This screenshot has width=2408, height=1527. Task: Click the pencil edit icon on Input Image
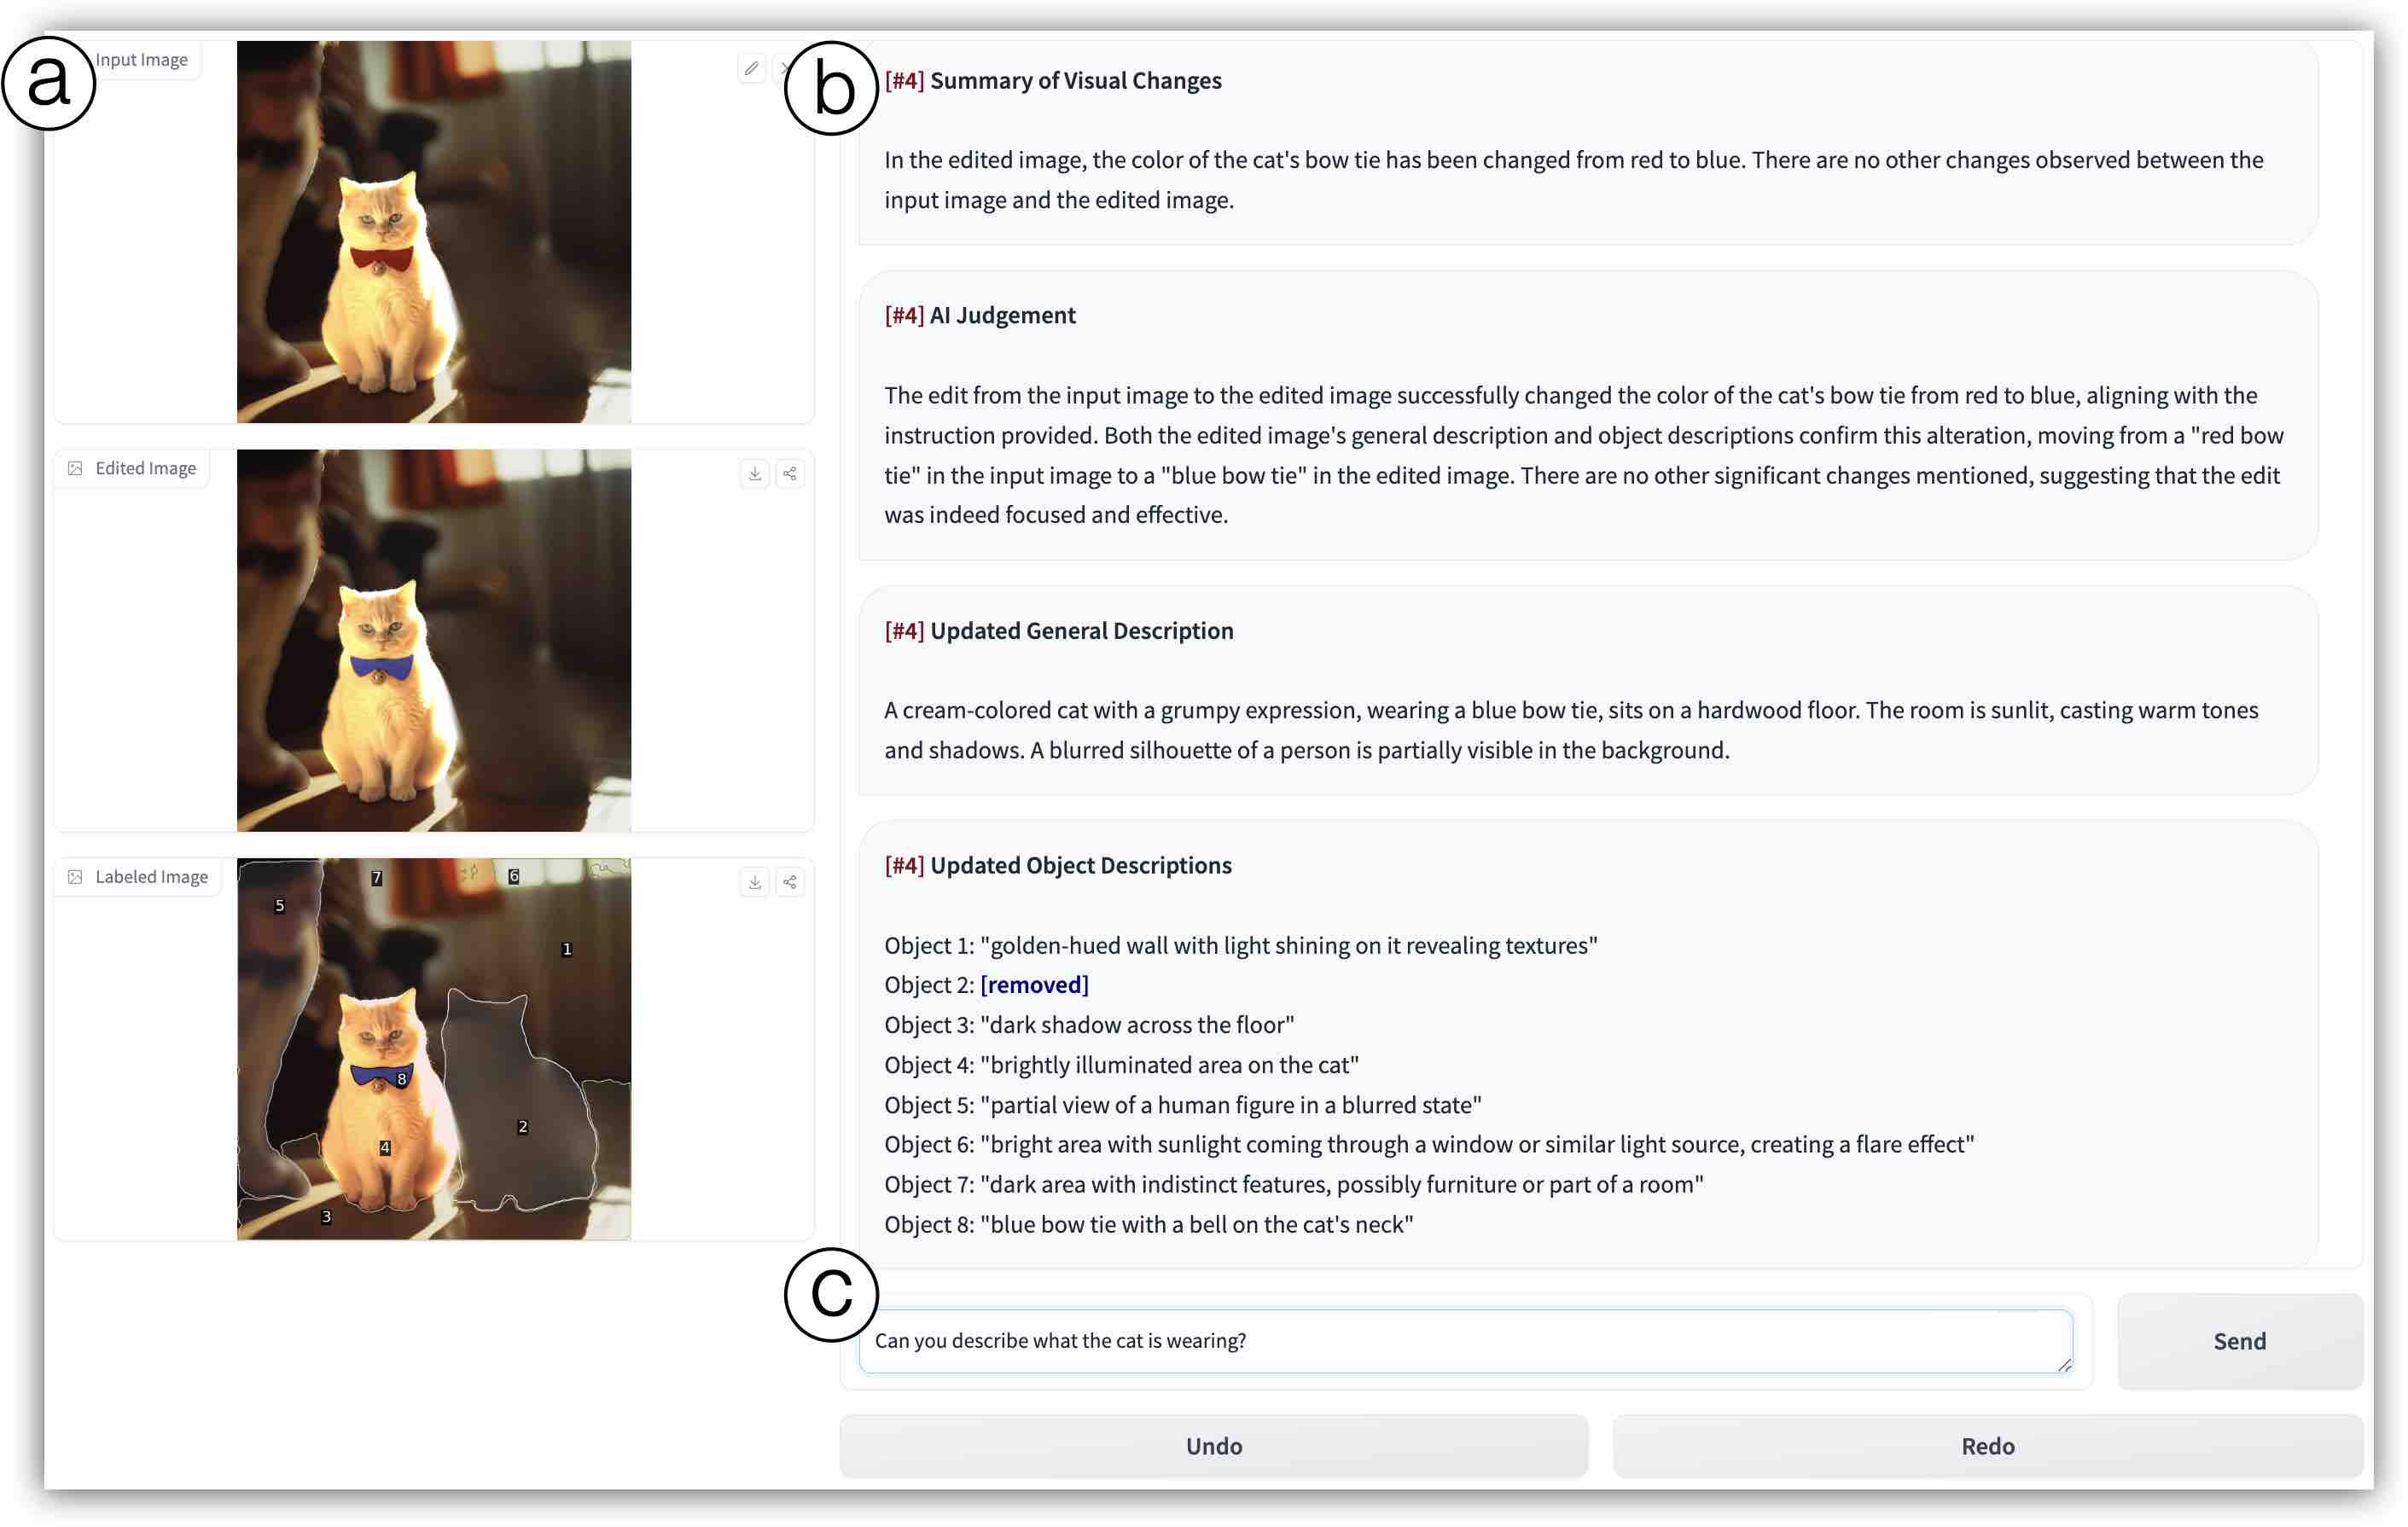[x=751, y=68]
